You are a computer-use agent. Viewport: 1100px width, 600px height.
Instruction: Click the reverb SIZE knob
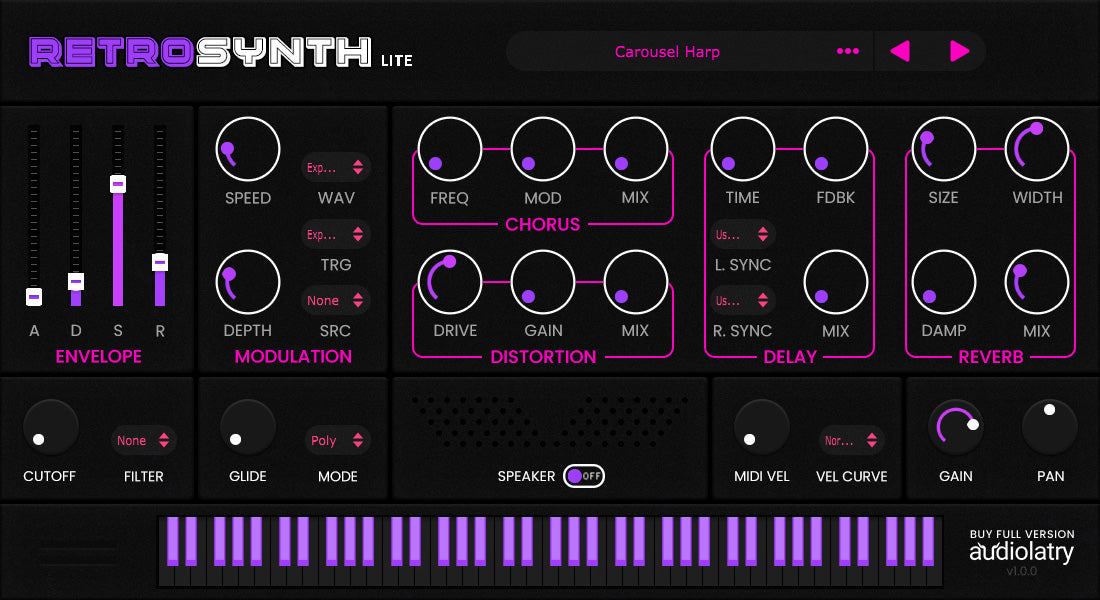click(x=944, y=149)
